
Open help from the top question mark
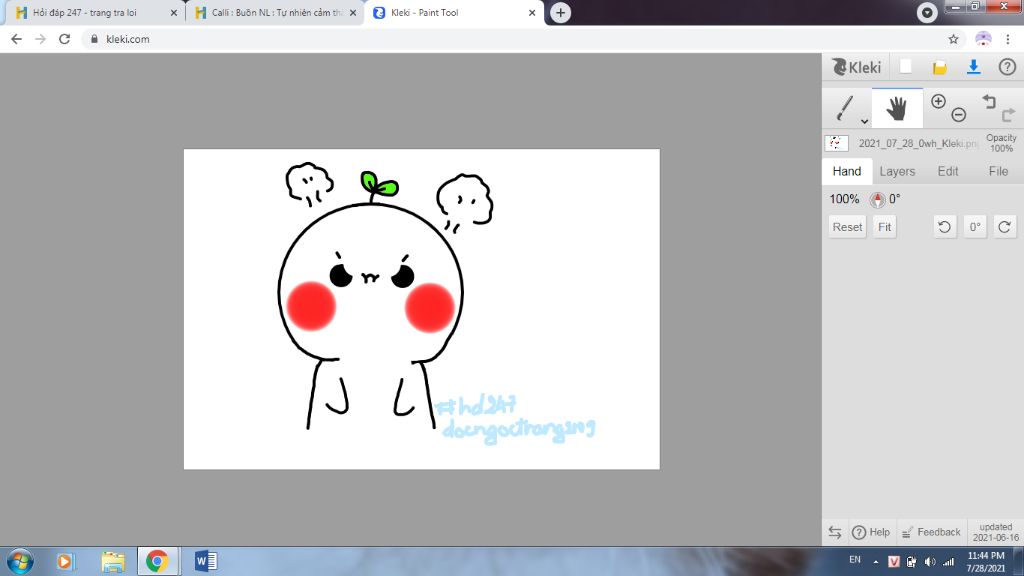[x=1007, y=67]
